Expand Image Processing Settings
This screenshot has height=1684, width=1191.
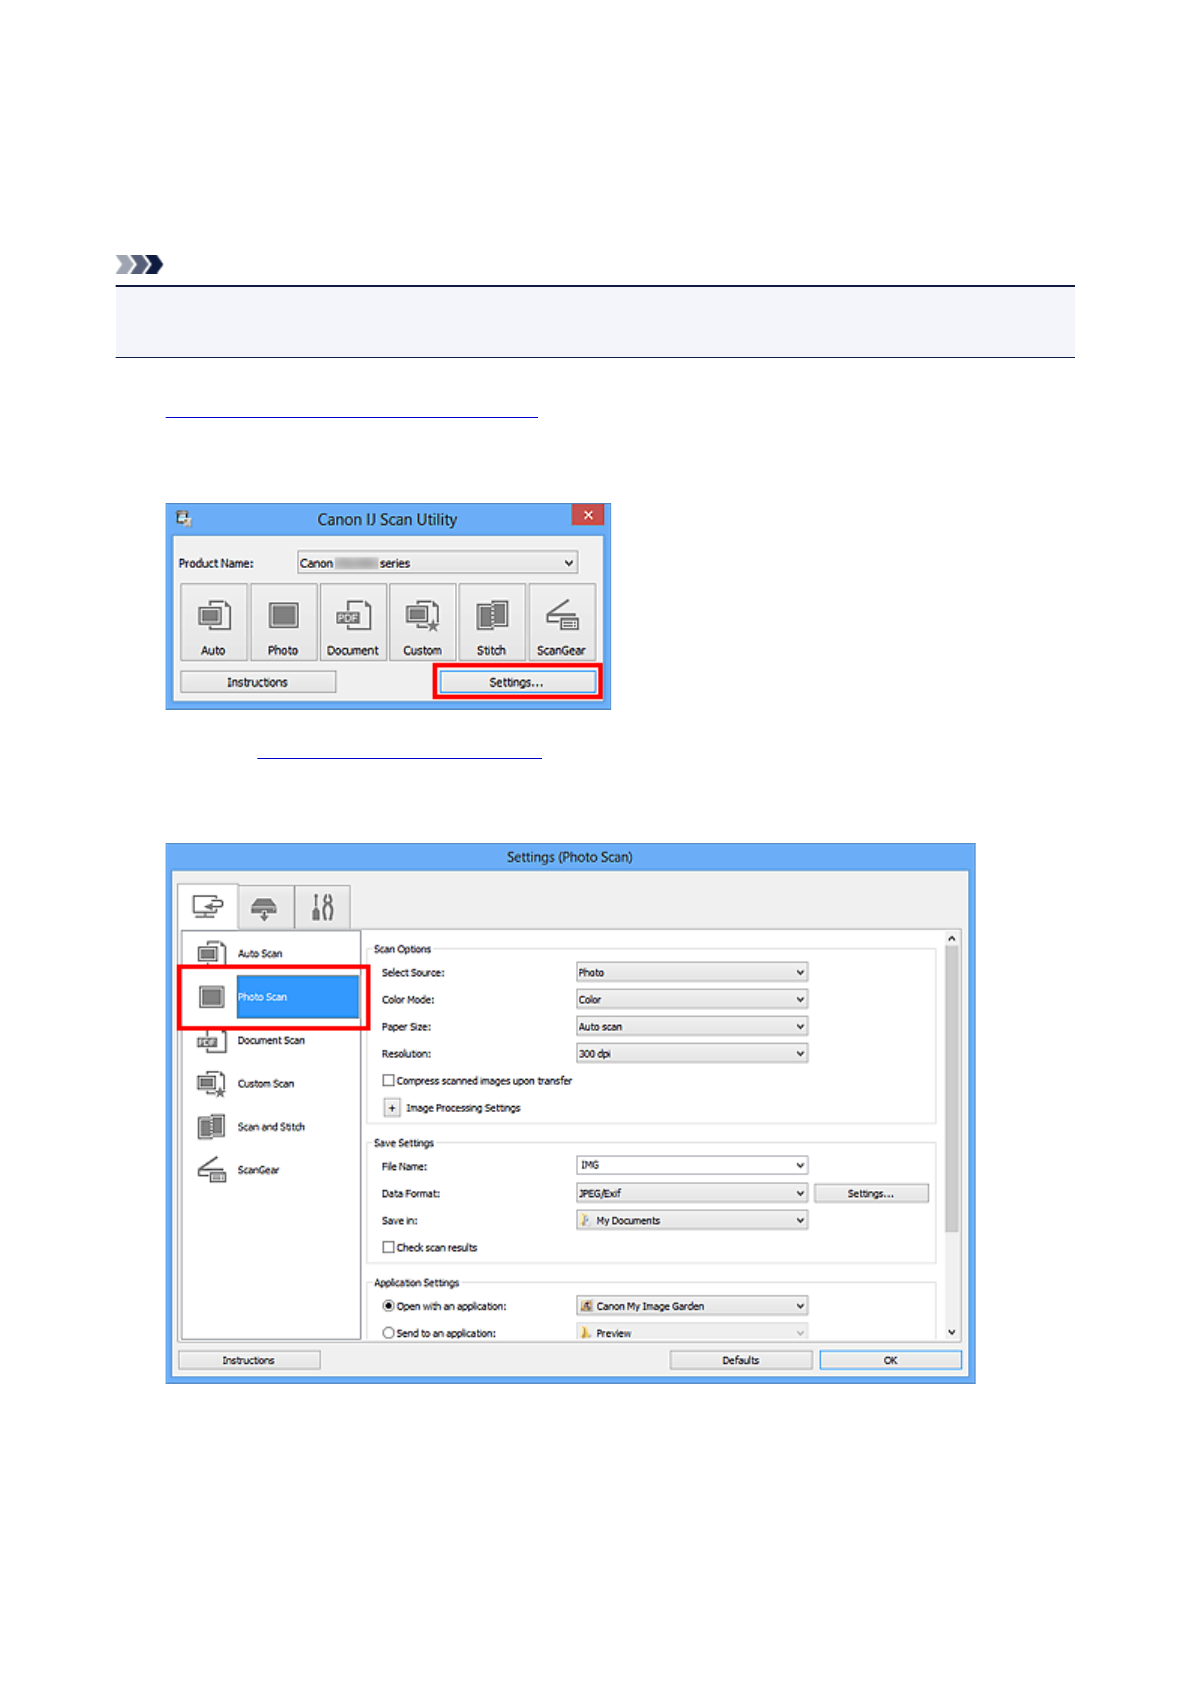[x=392, y=1108]
